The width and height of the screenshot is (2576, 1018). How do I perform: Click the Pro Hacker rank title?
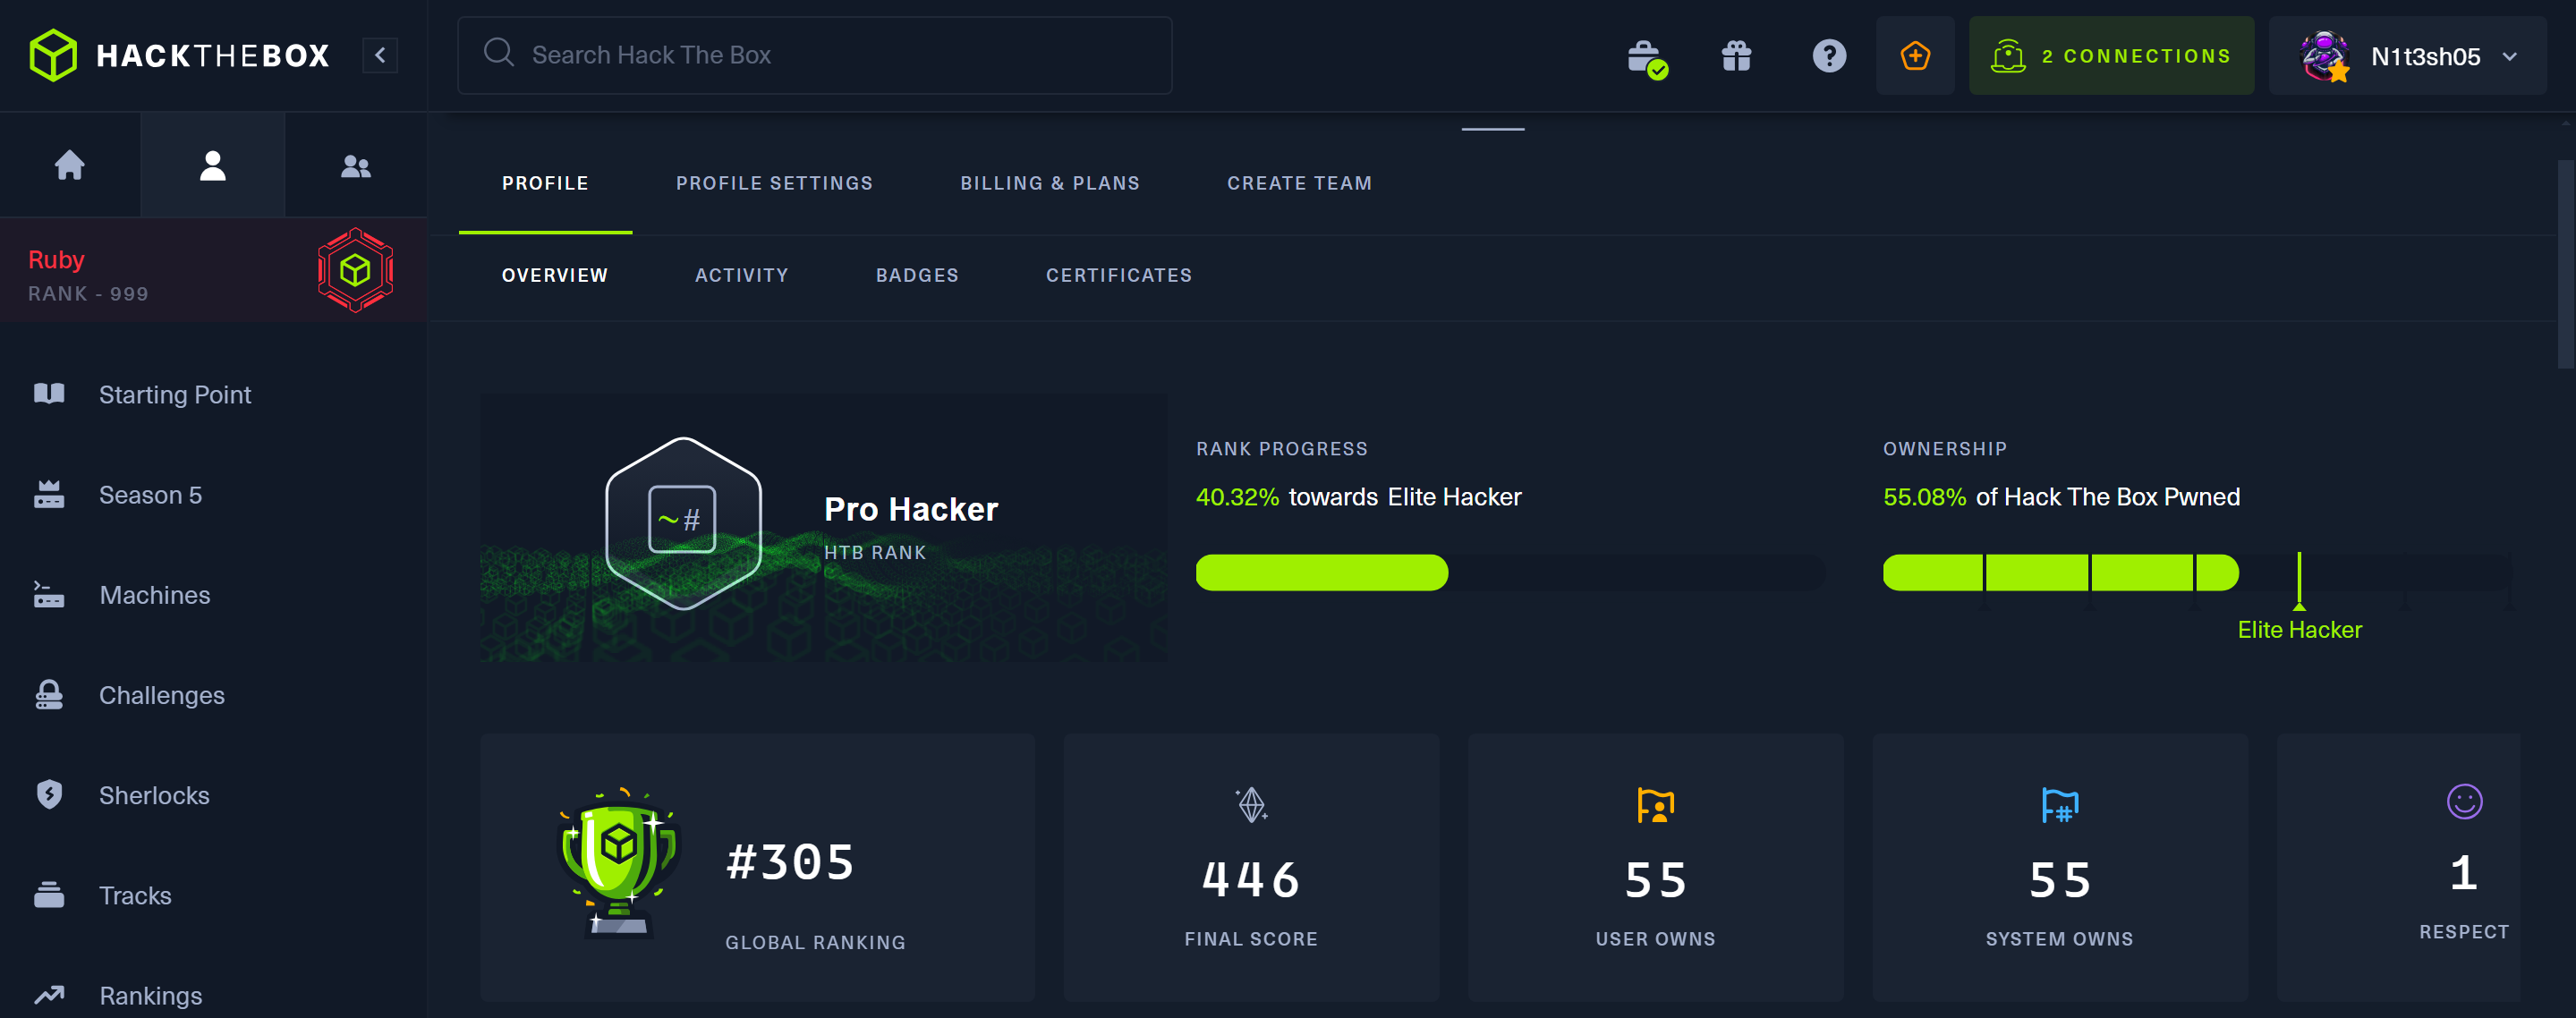coord(911,509)
